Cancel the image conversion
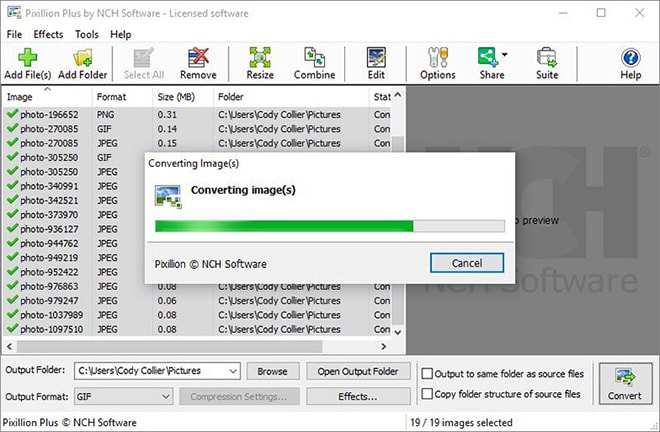Viewport: 660px width, 432px height. [467, 263]
